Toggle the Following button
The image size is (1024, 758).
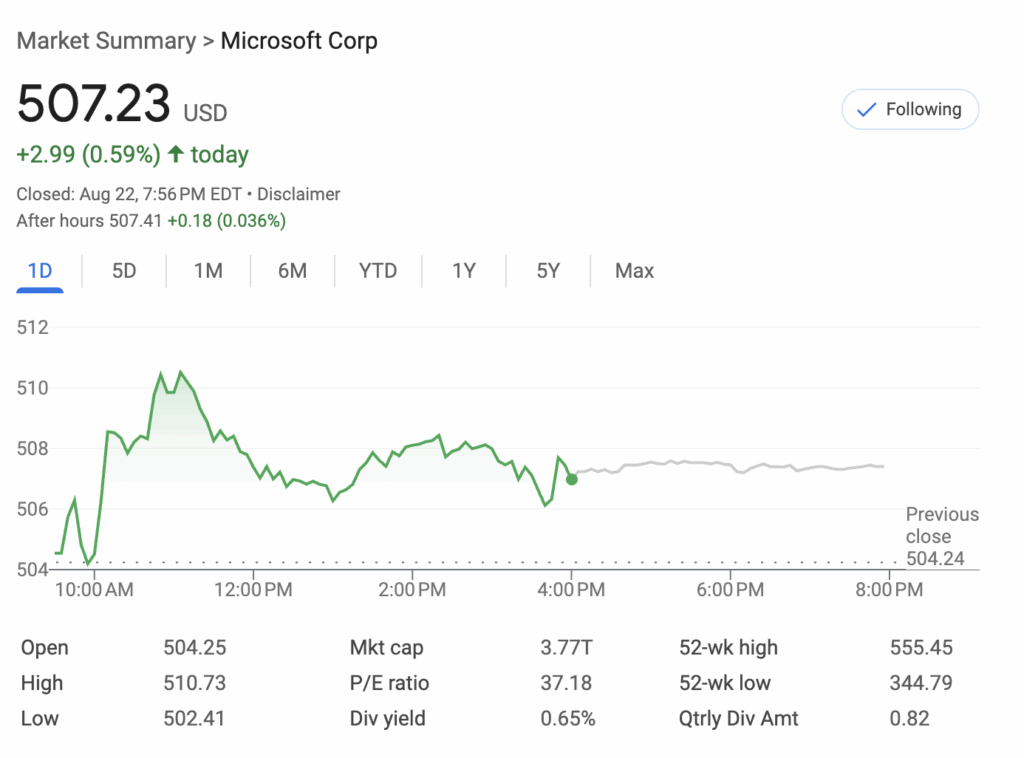[910, 109]
